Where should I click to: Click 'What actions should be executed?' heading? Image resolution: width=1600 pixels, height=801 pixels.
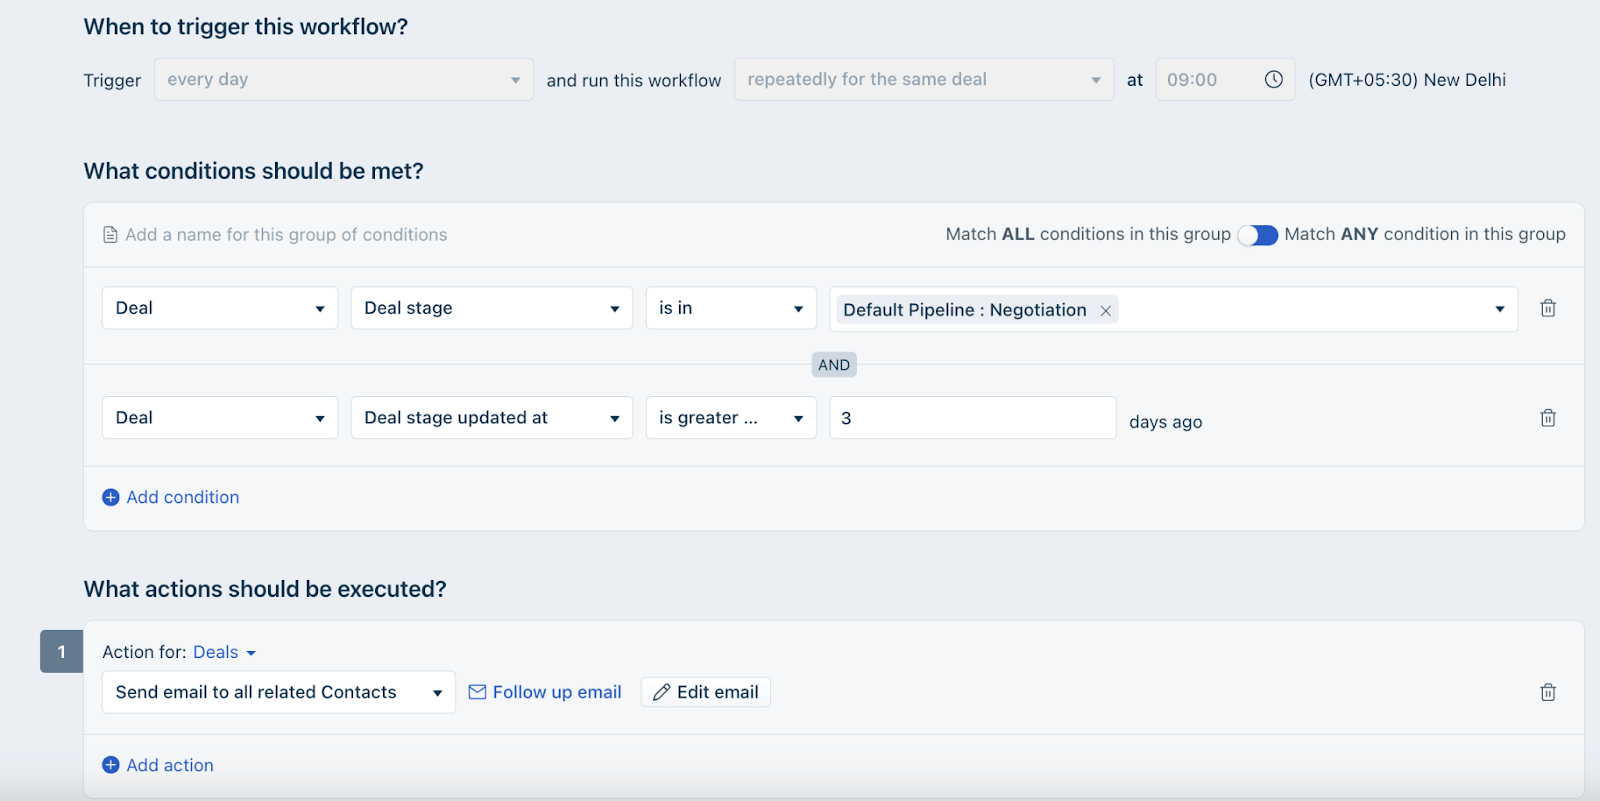[265, 589]
